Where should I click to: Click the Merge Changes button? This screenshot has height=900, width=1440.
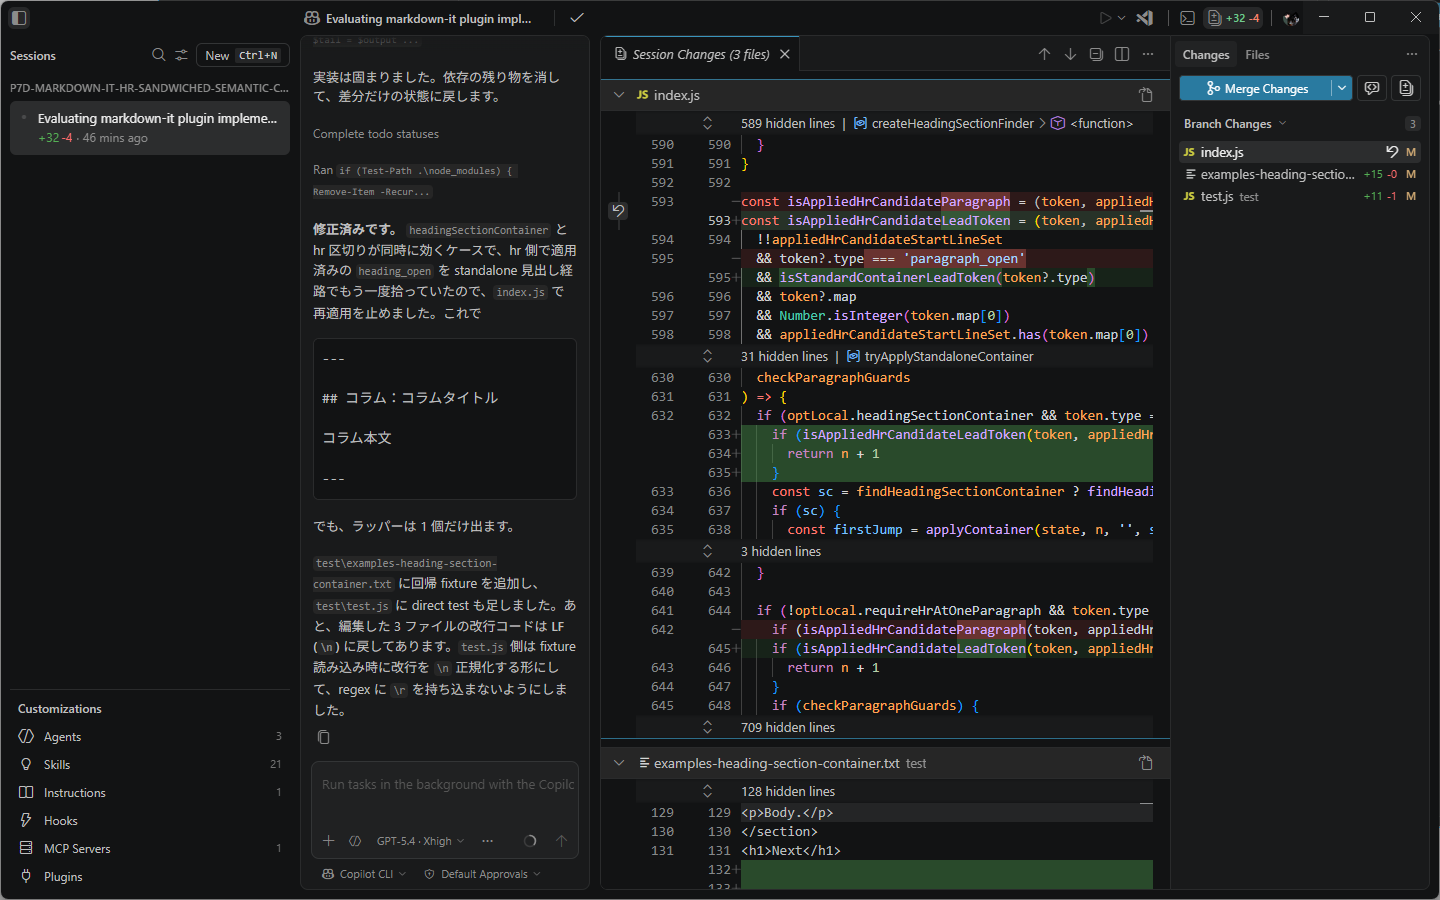pos(1256,88)
